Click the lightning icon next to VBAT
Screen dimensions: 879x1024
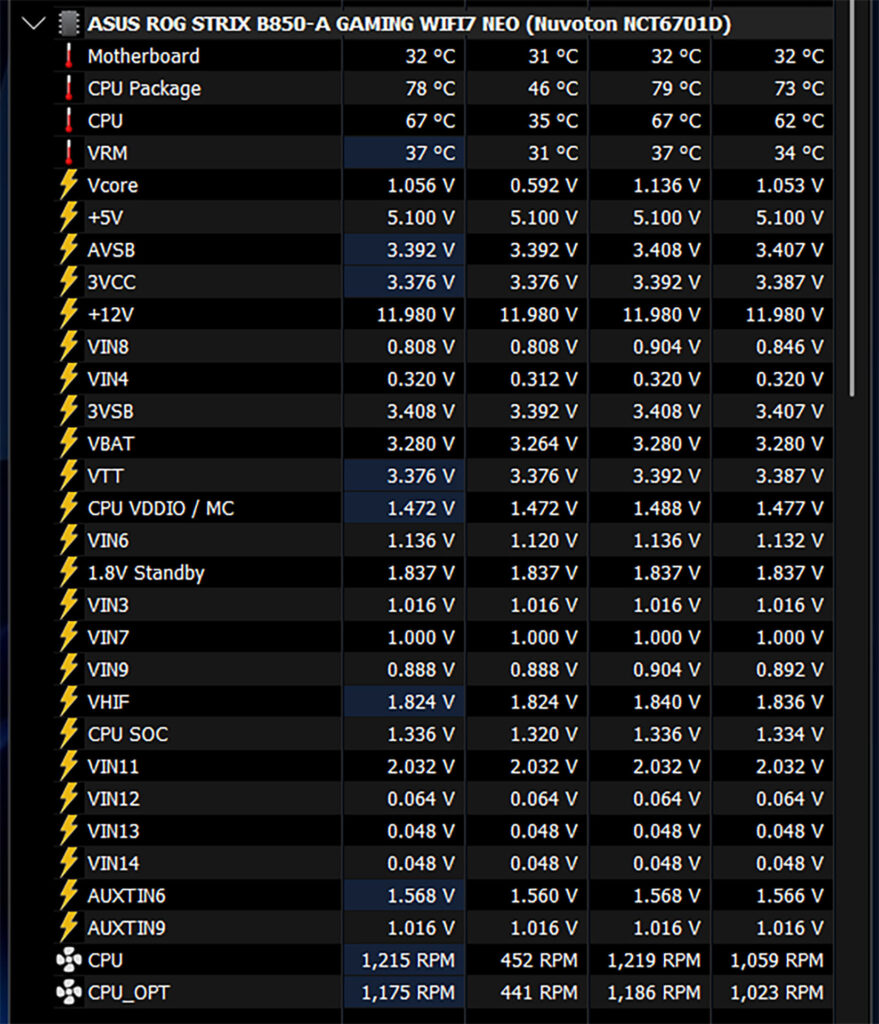coord(68,443)
